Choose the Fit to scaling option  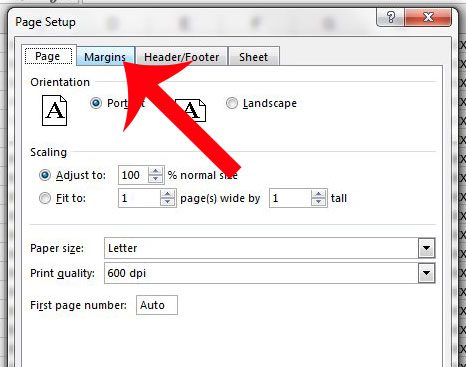tap(45, 198)
